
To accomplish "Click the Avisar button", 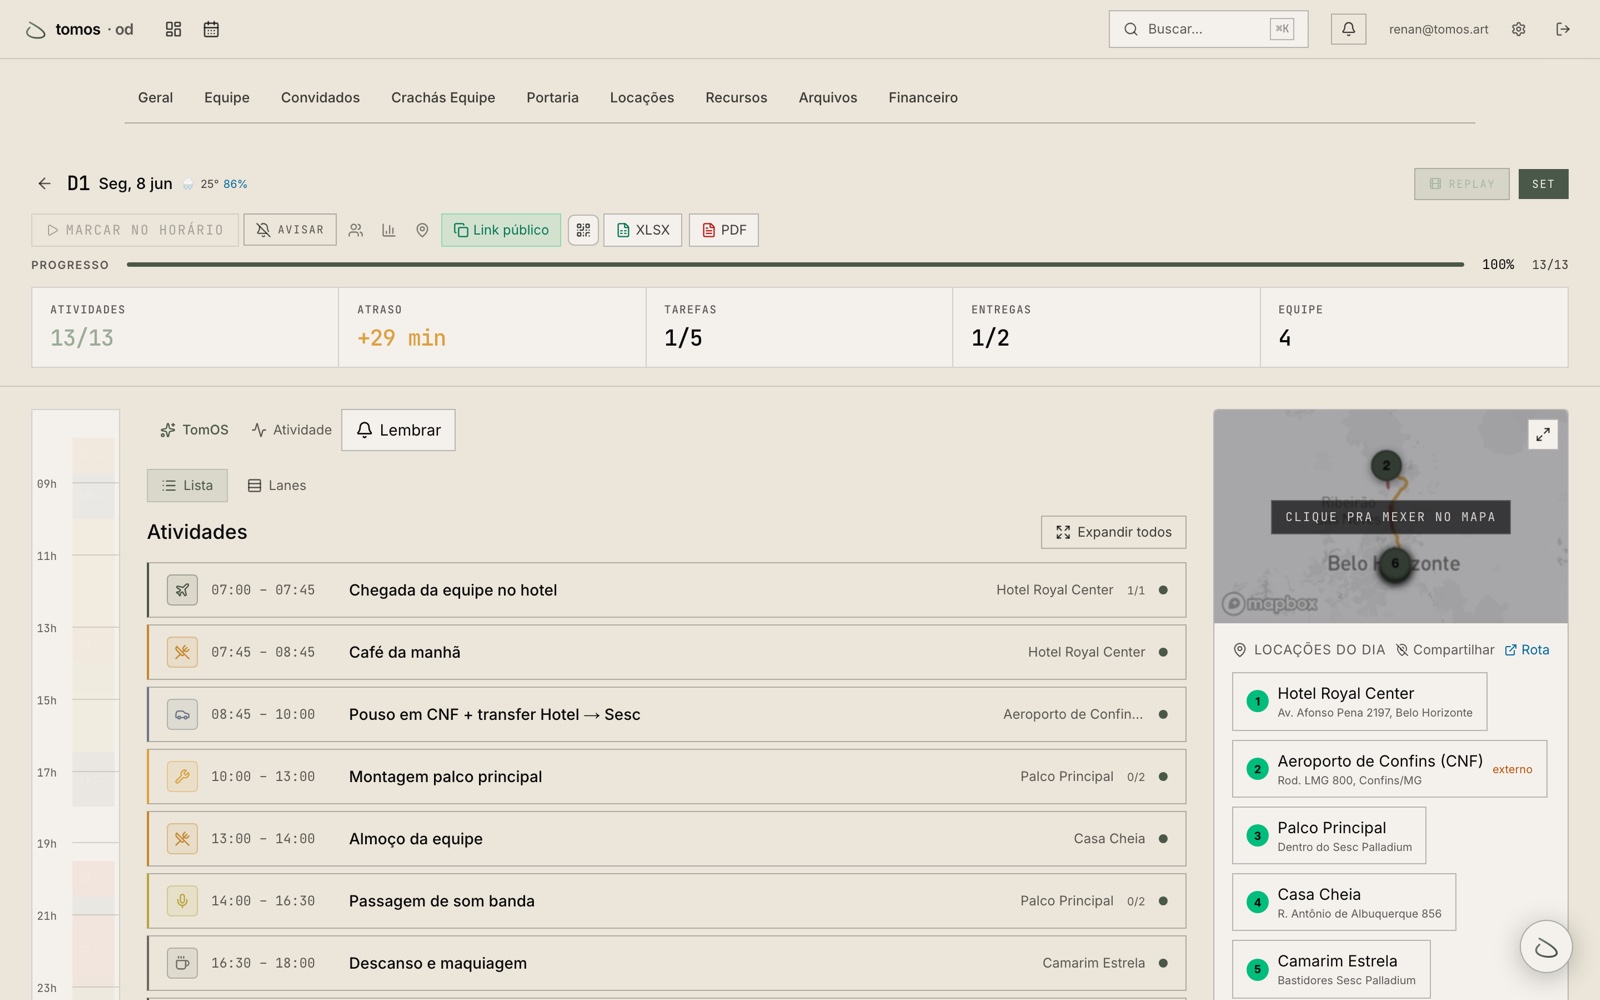I will [x=290, y=230].
